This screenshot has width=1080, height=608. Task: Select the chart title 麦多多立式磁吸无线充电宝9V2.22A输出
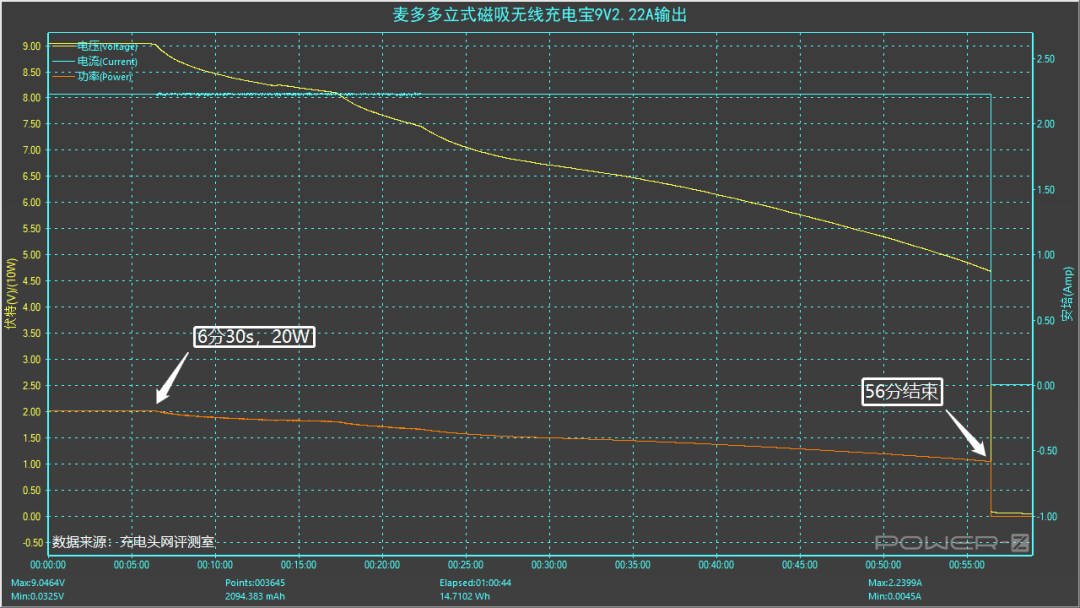(539, 14)
